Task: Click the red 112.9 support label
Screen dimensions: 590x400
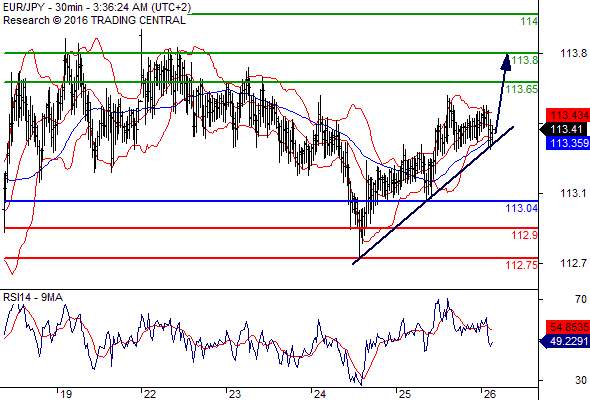Action: pos(524,236)
